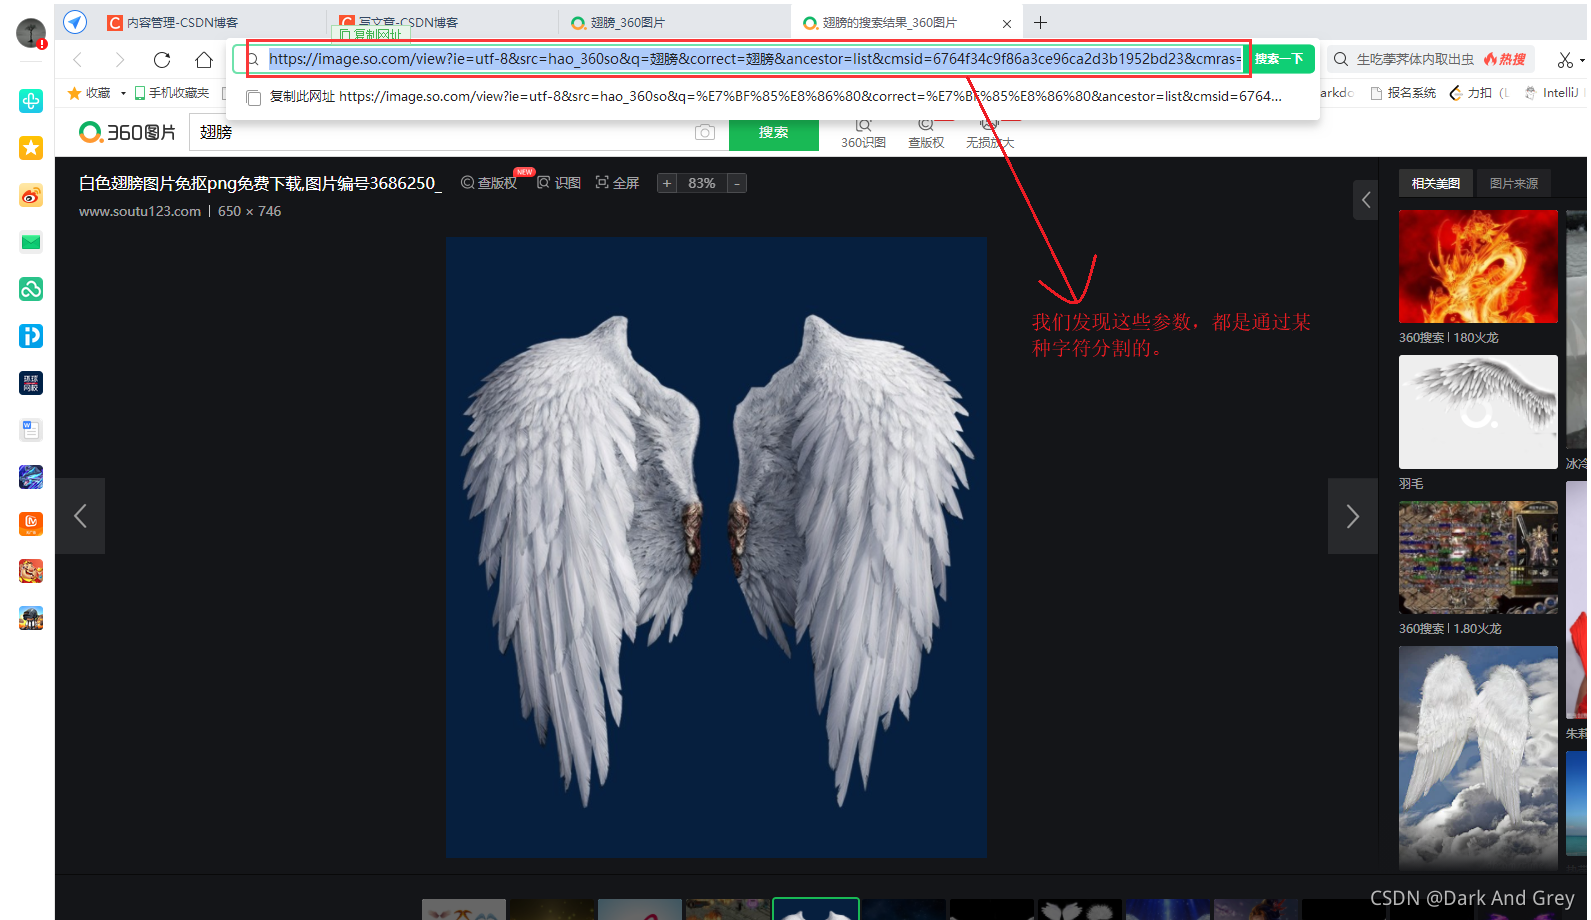Open the Word document sidebar icon
The width and height of the screenshot is (1591, 920).
pos(31,430)
